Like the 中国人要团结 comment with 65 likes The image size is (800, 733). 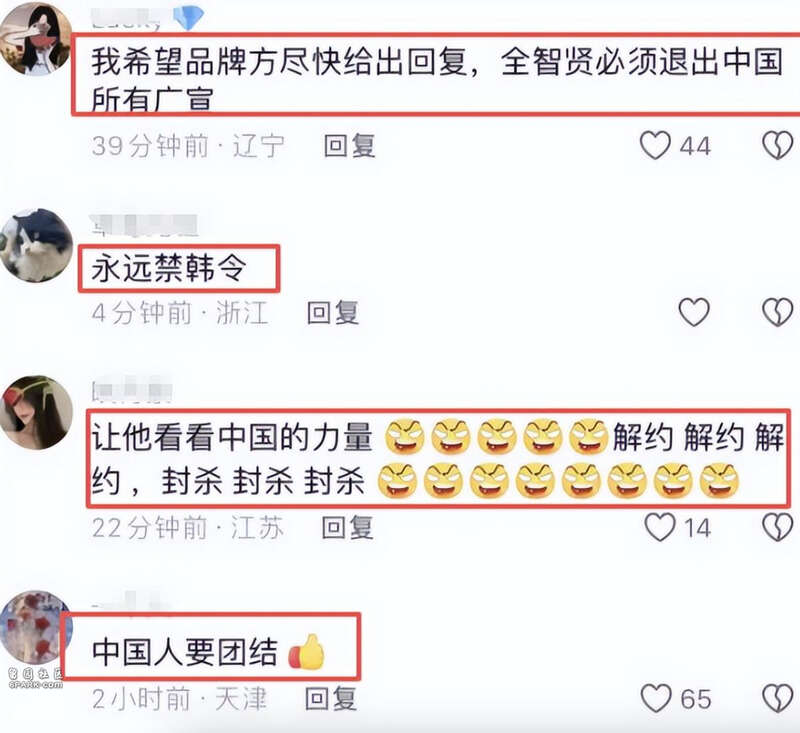(656, 698)
